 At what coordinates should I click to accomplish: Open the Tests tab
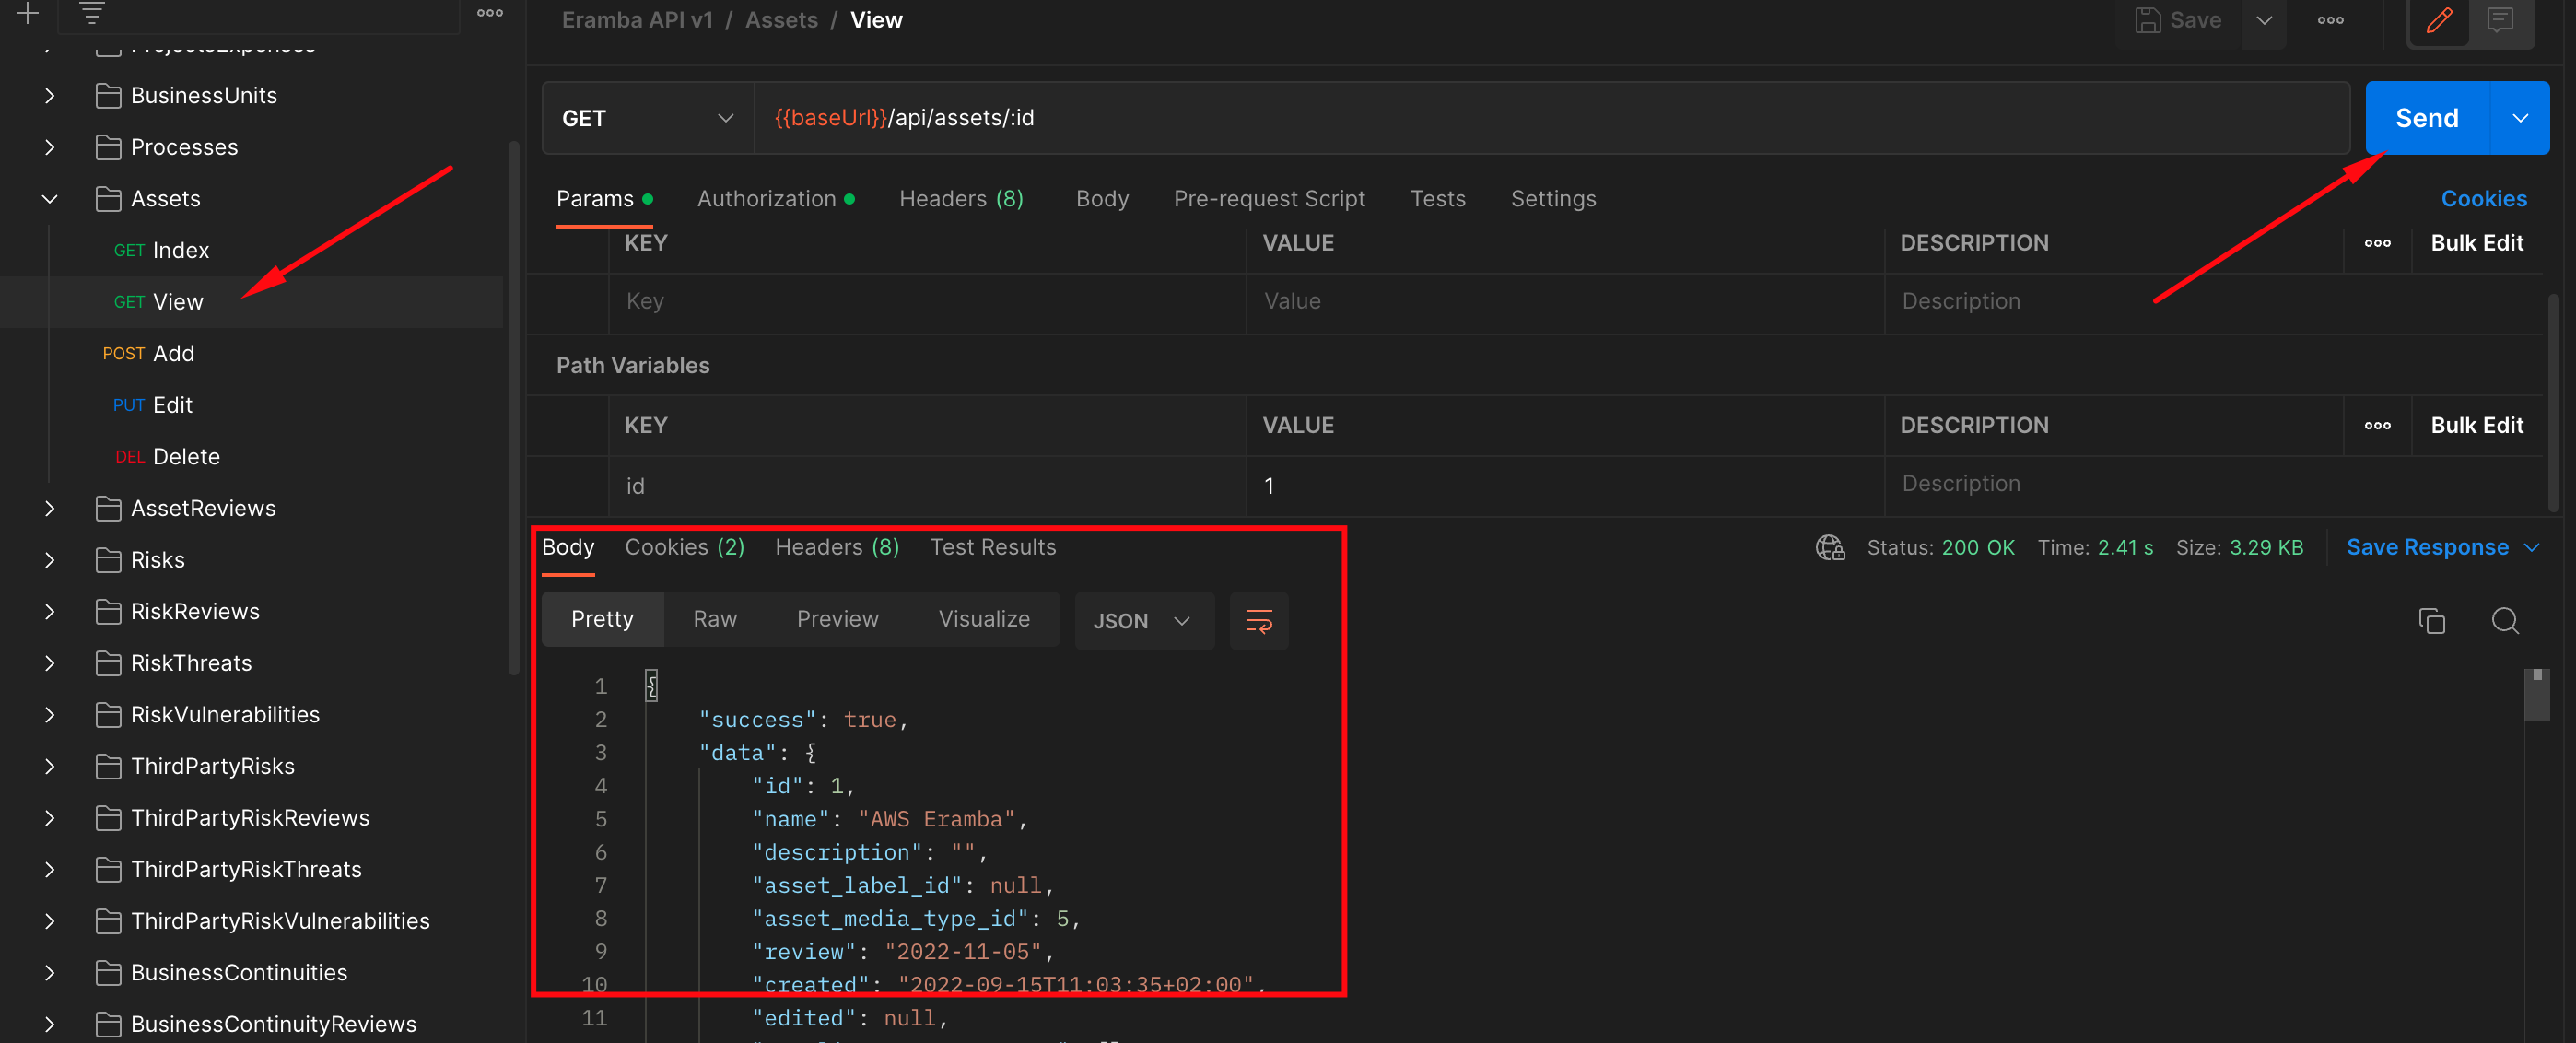[1437, 199]
